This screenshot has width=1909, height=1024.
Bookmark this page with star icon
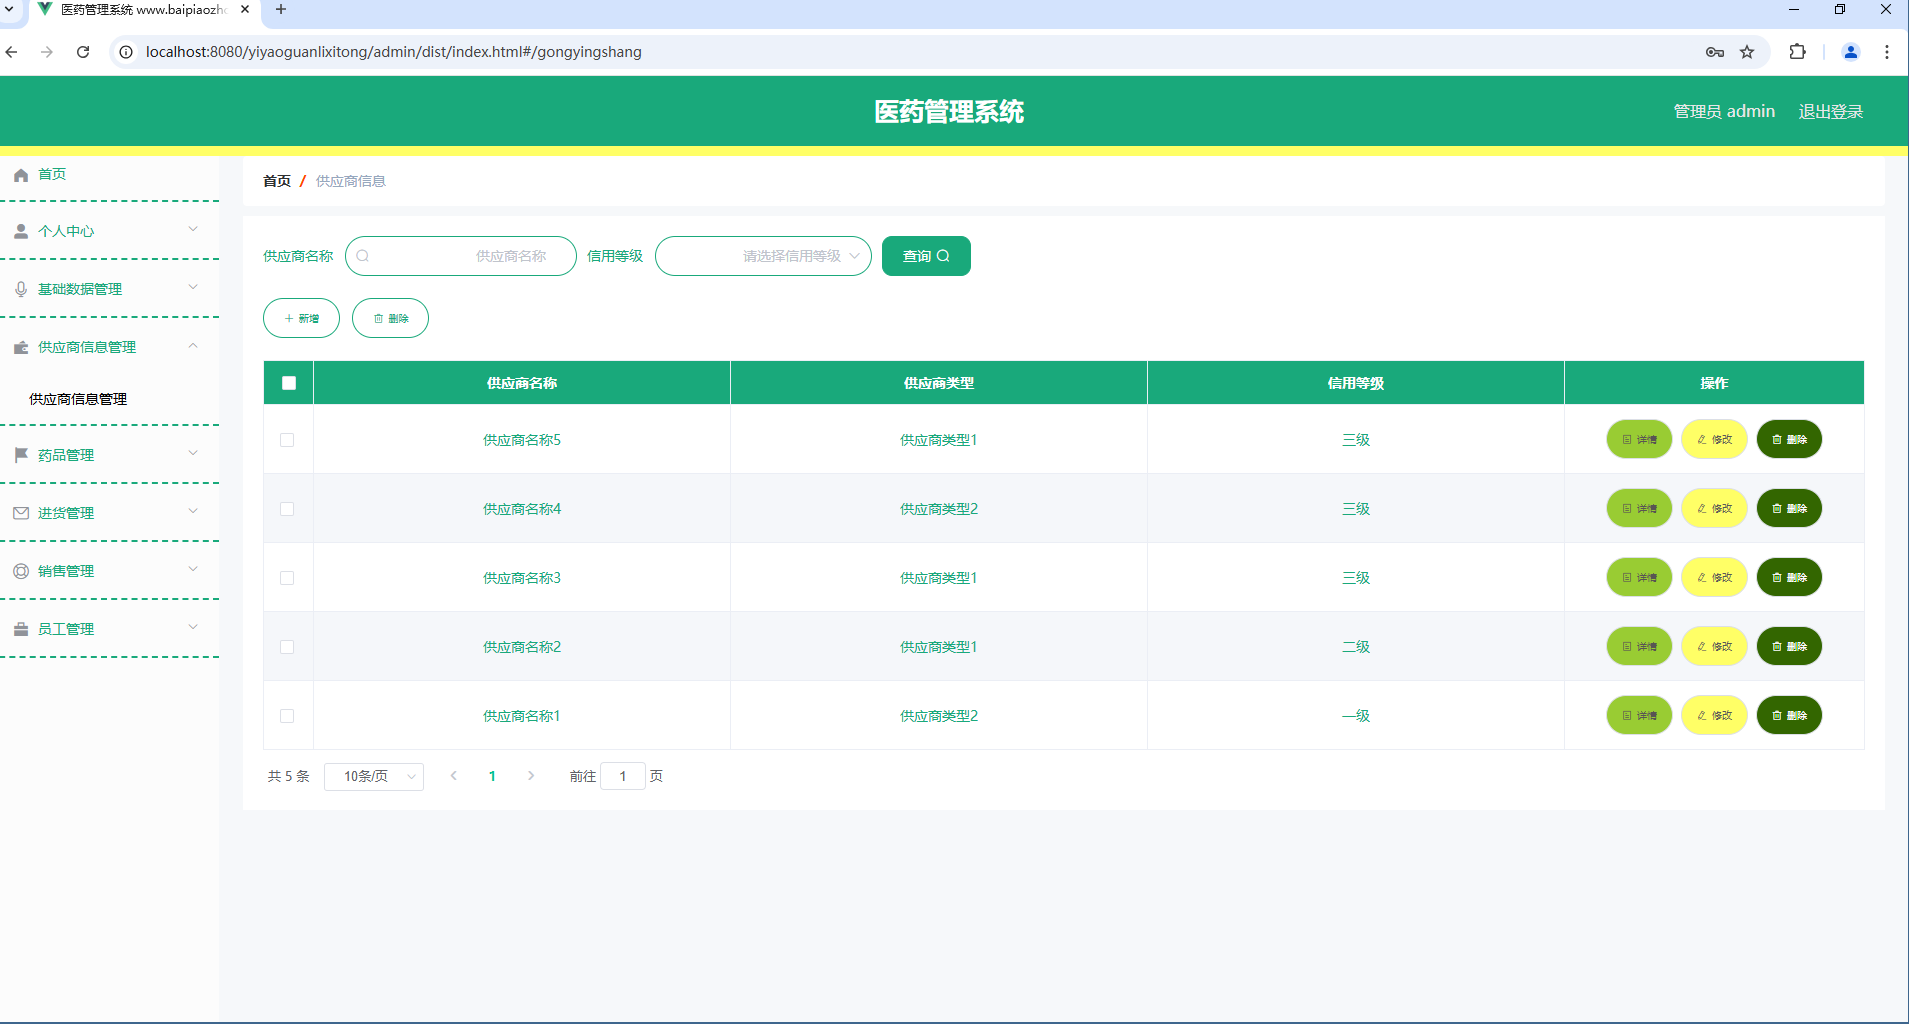pyautogui.click(x=1747, y=52)
